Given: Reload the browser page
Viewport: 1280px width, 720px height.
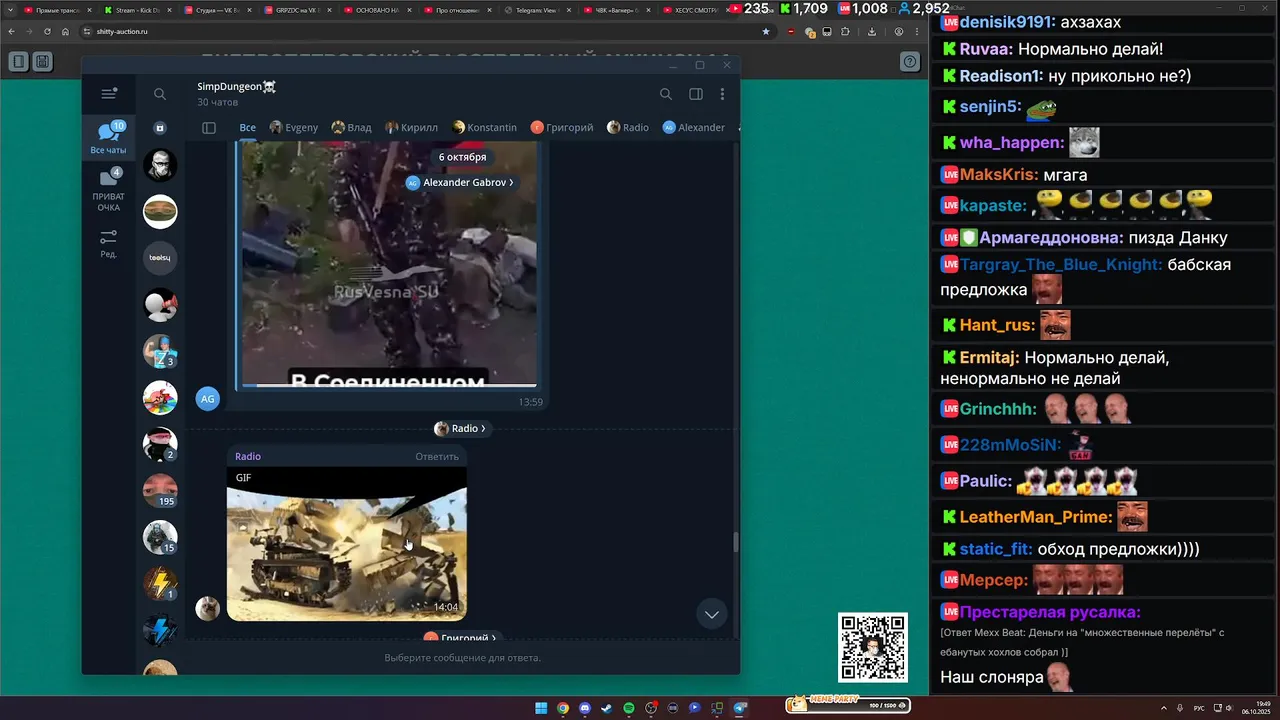Looking at the screenshot, I should click(47, 31).
